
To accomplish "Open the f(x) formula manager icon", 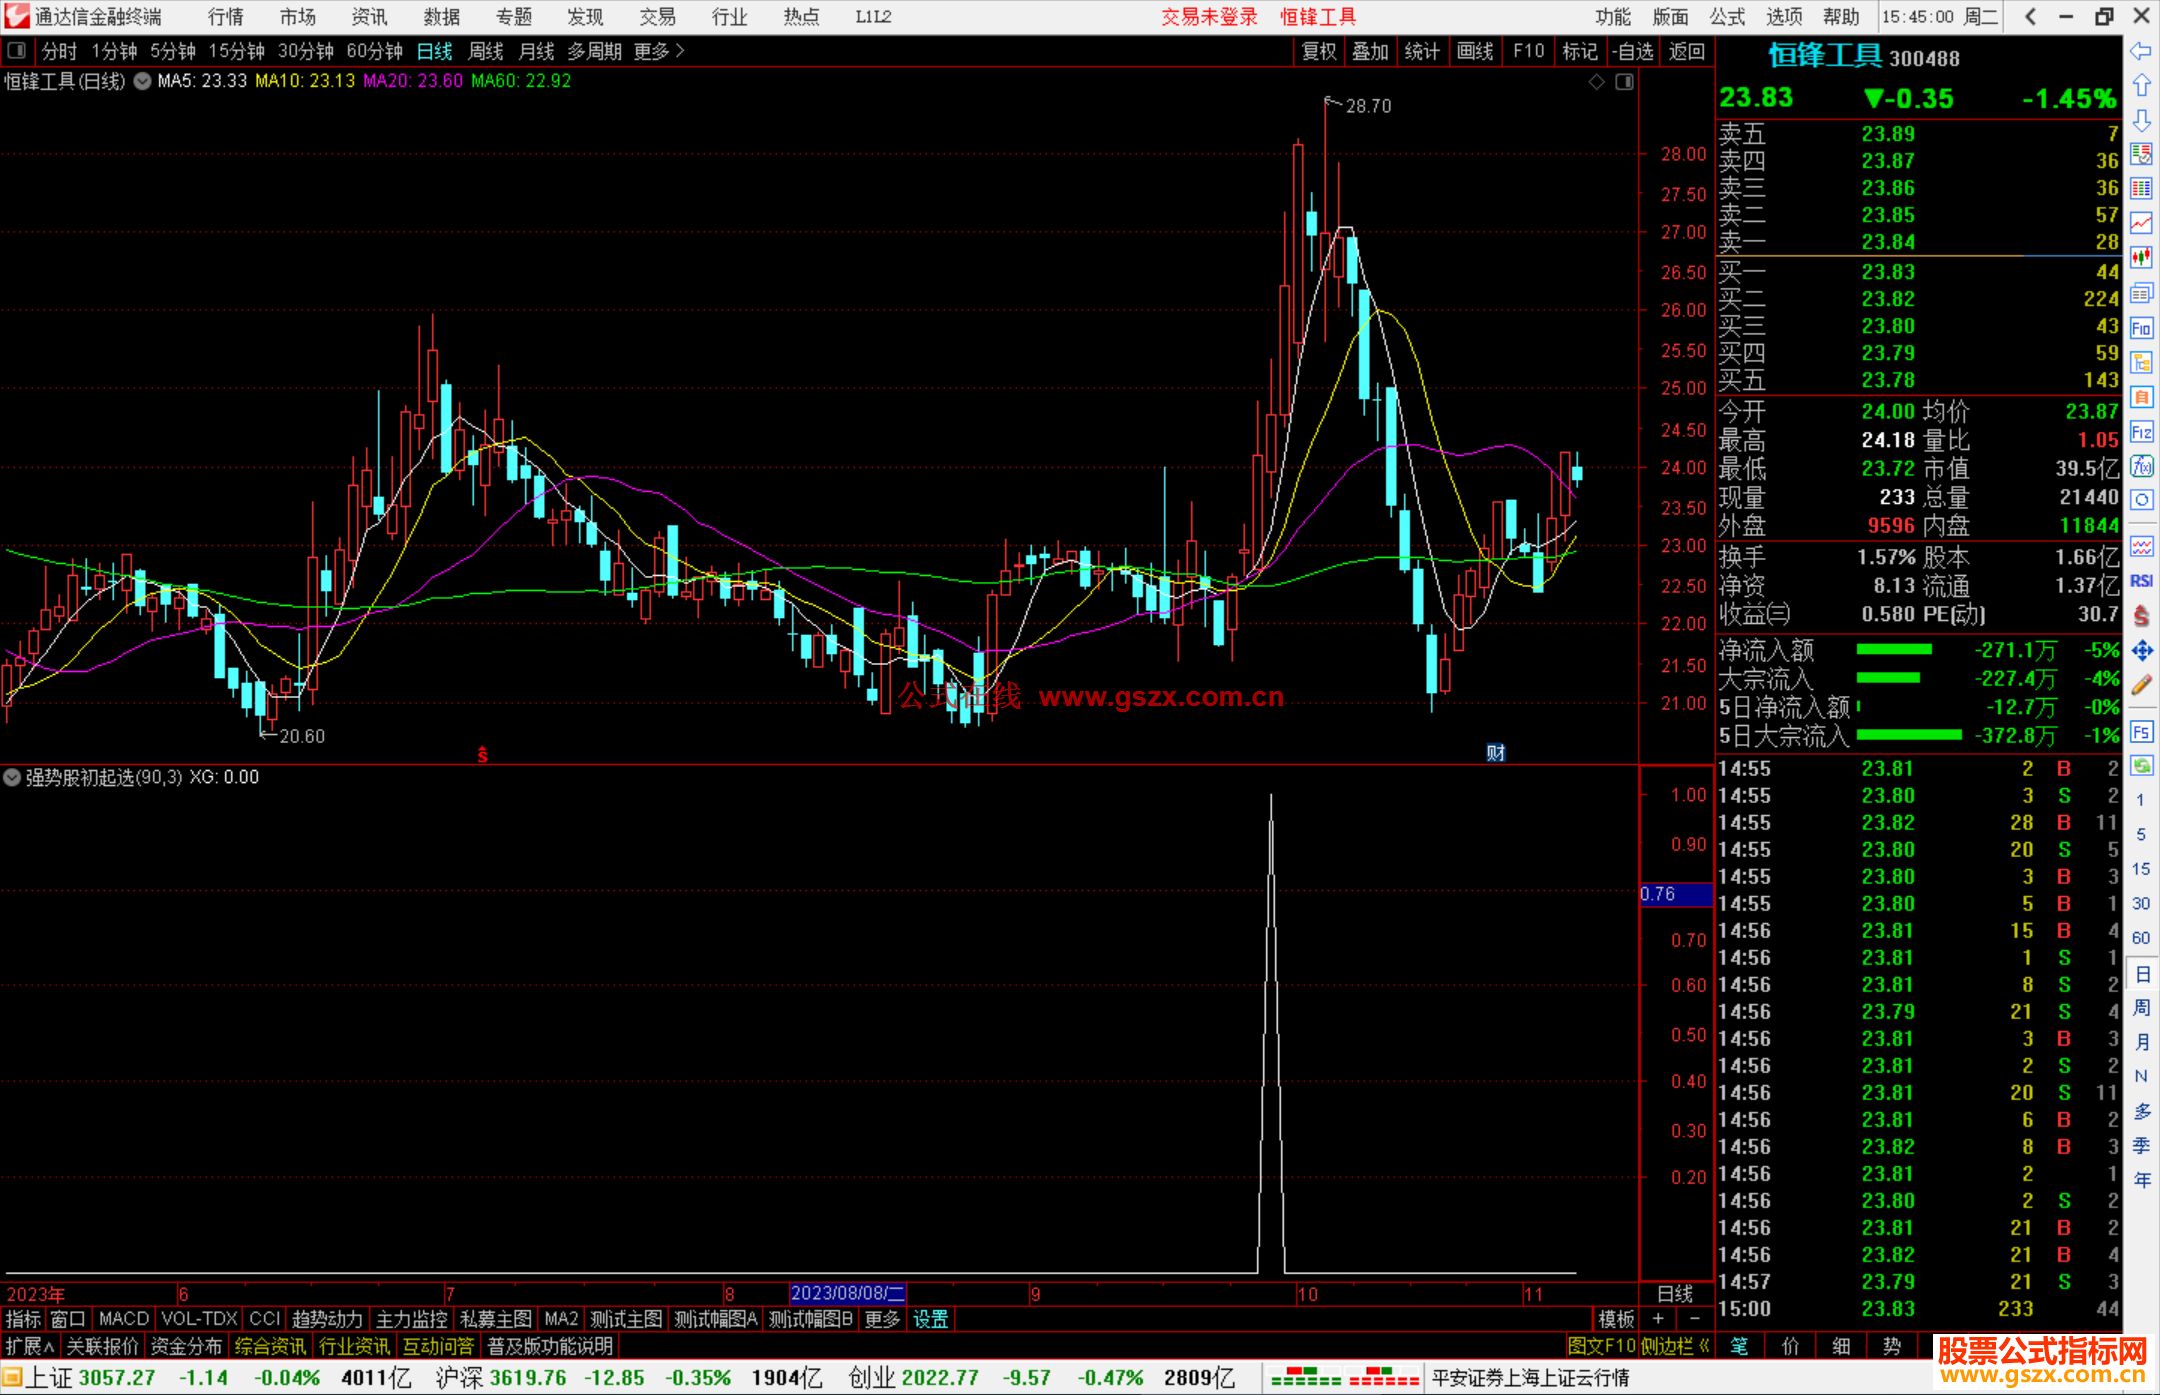I will tap(2141, 466).
